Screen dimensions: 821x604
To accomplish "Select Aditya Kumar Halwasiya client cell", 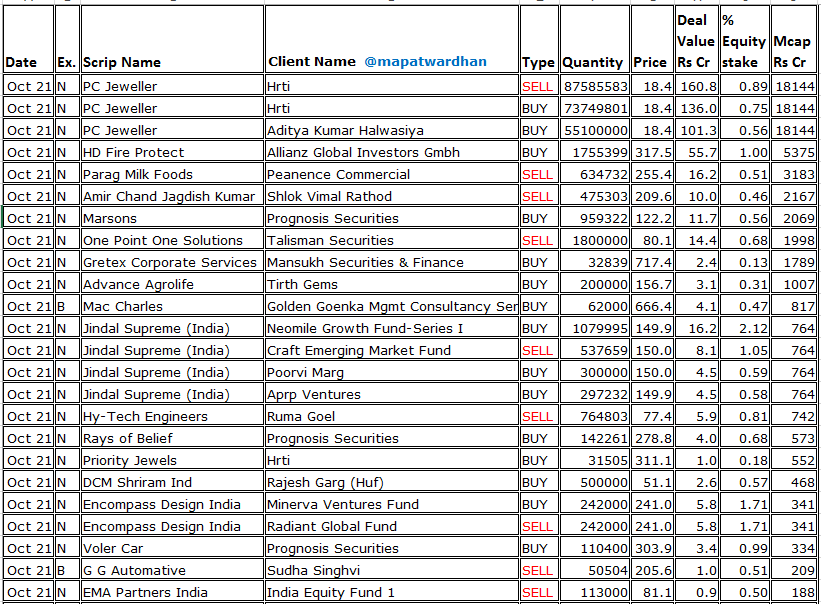I will pos(392,130).
